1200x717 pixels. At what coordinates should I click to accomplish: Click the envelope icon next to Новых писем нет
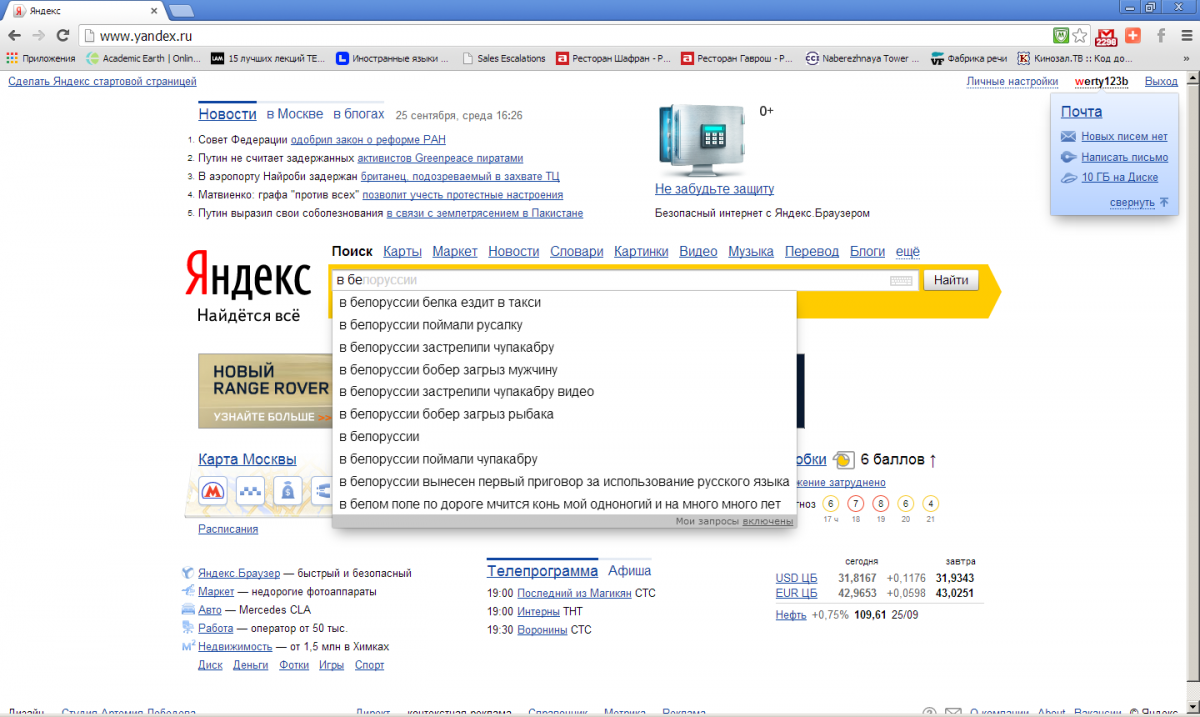pyautogui.click(x=1068, y=137)
